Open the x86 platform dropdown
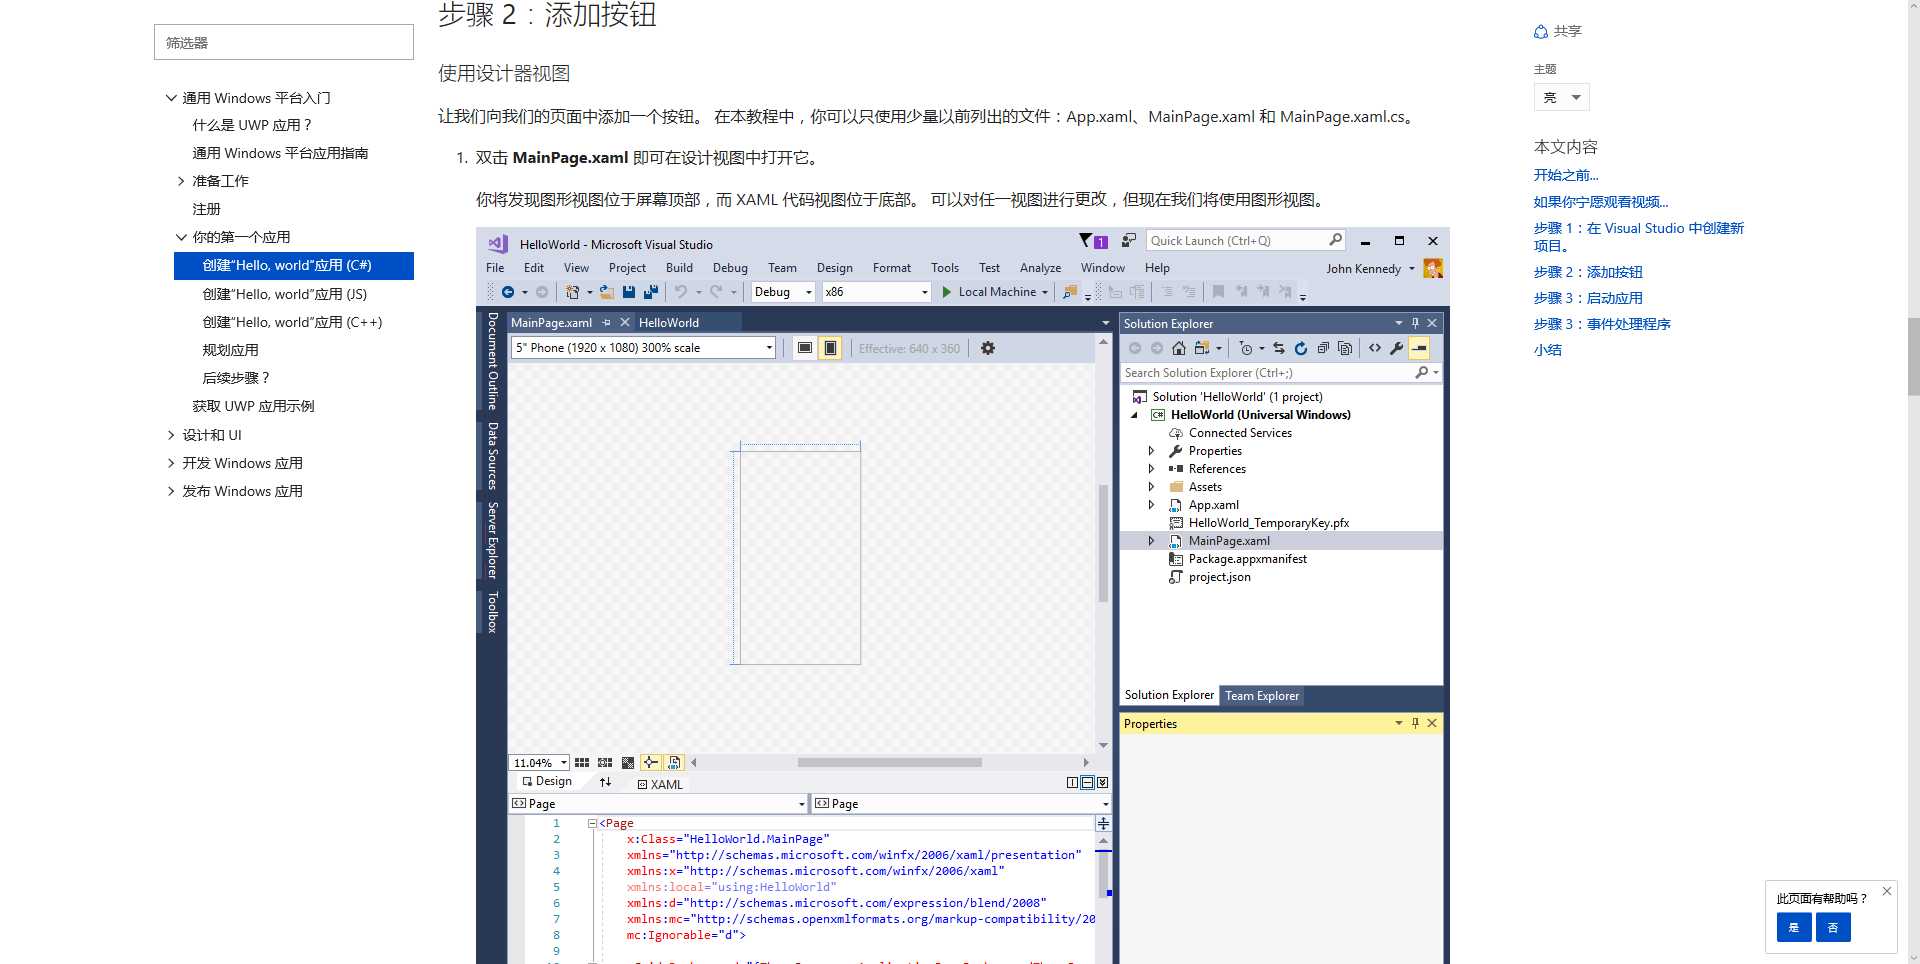Viewport: 1920px width, 964px height. (x=876, y=292)
